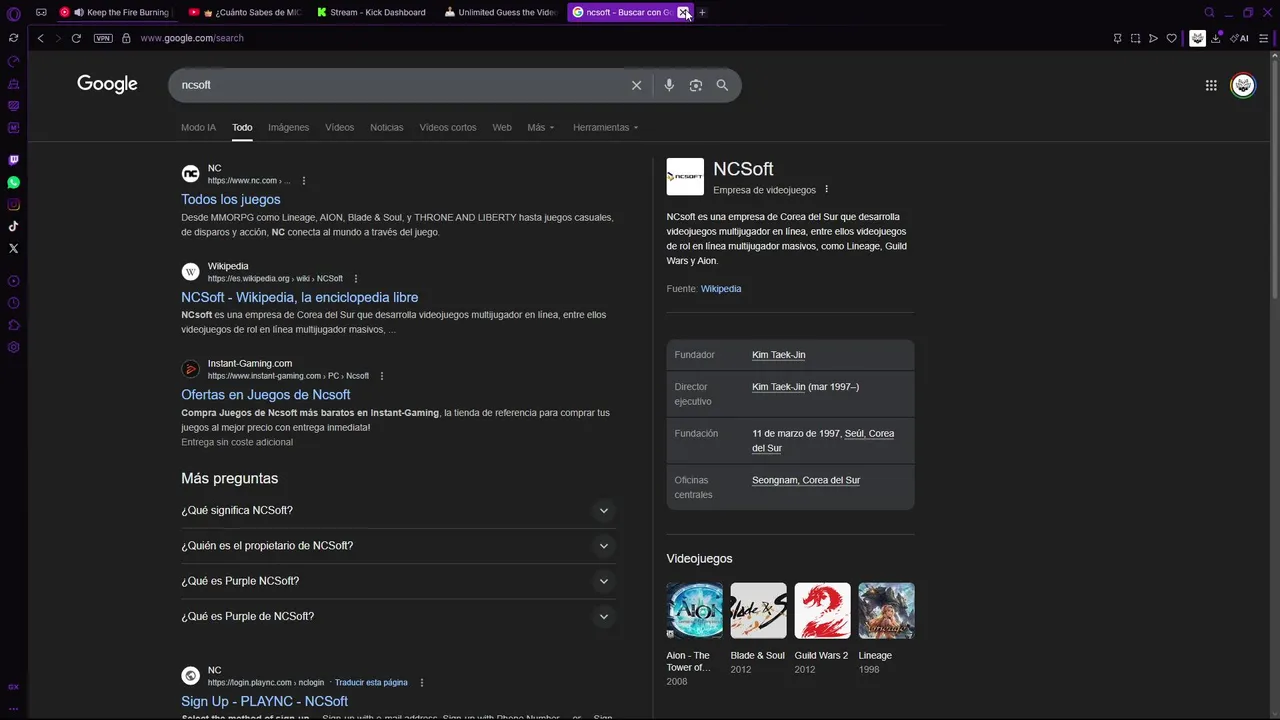Click the Kim Taek-Jin founder link

pyautogui.click(x=778, y=355)
